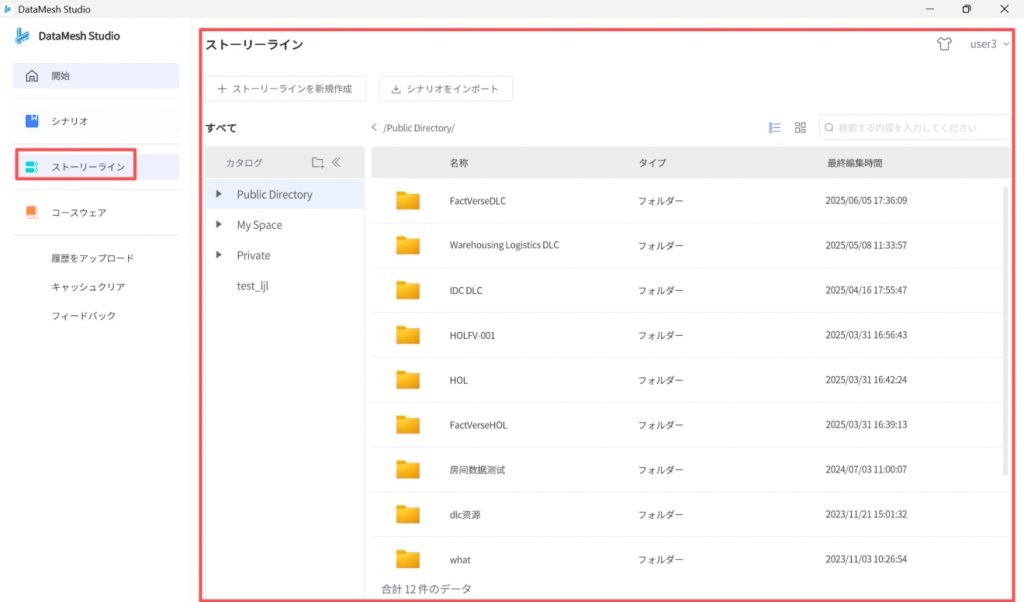
Task: Click the theme shirt icon
Action: pos(944,44)
